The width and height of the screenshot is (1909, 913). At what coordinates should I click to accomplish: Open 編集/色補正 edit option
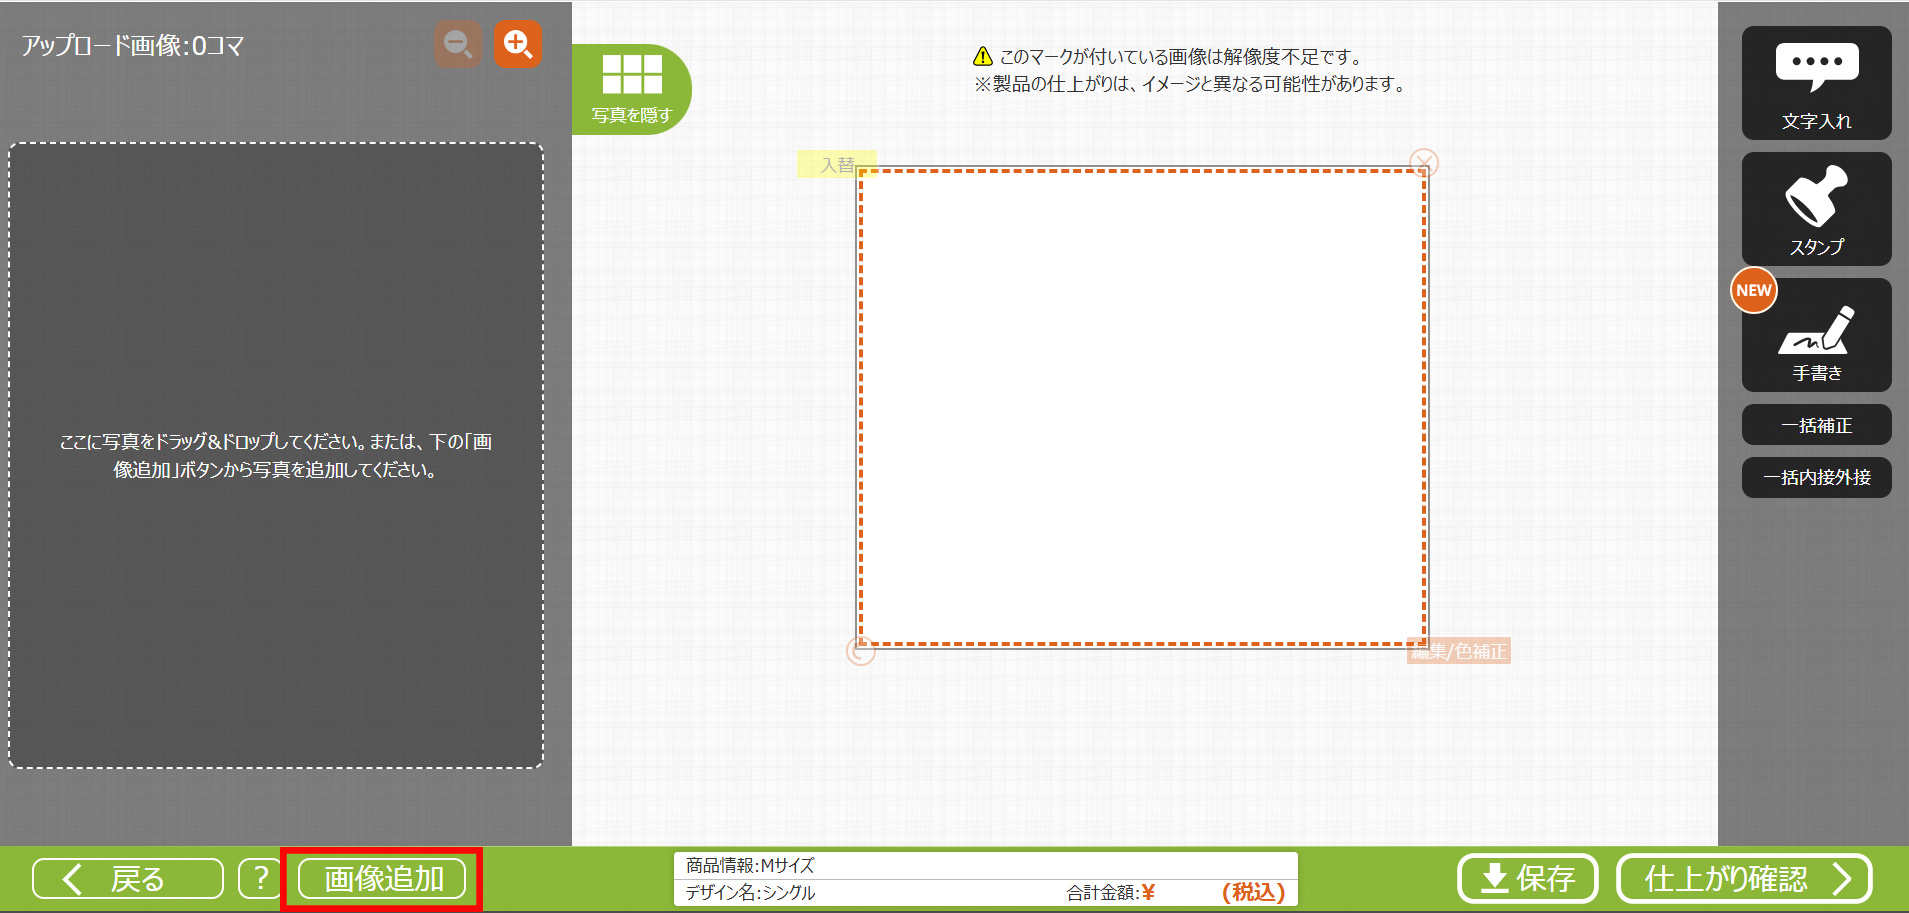pos(1459,651)
